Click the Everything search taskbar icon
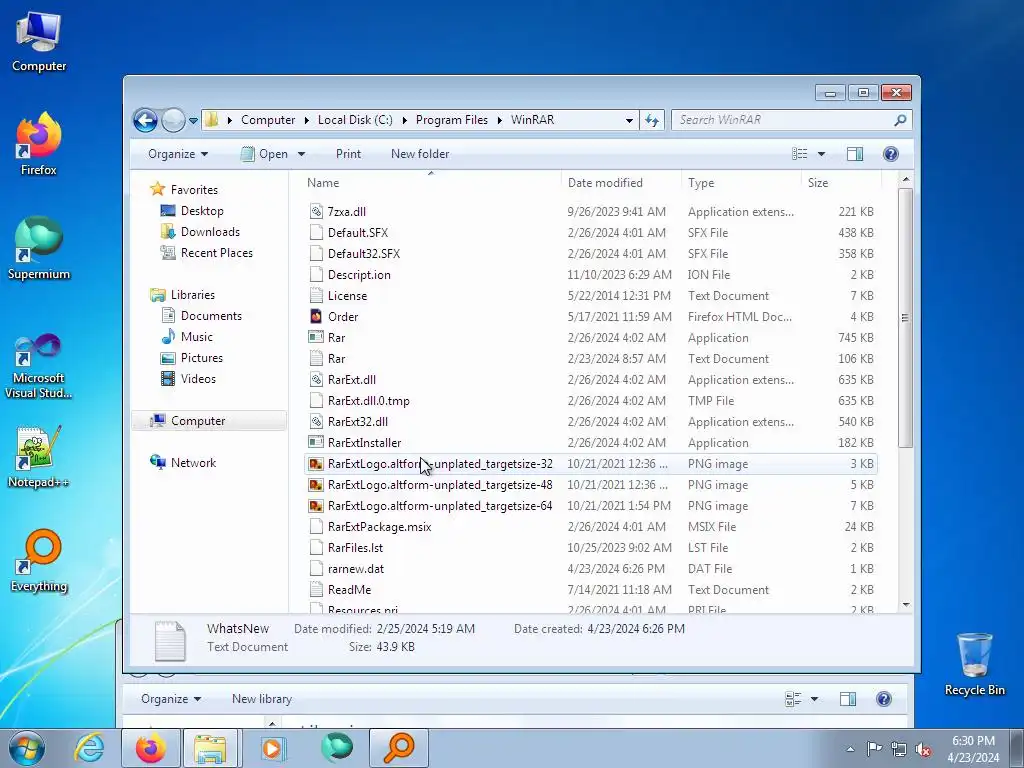1024x768 pixels. 399,748
